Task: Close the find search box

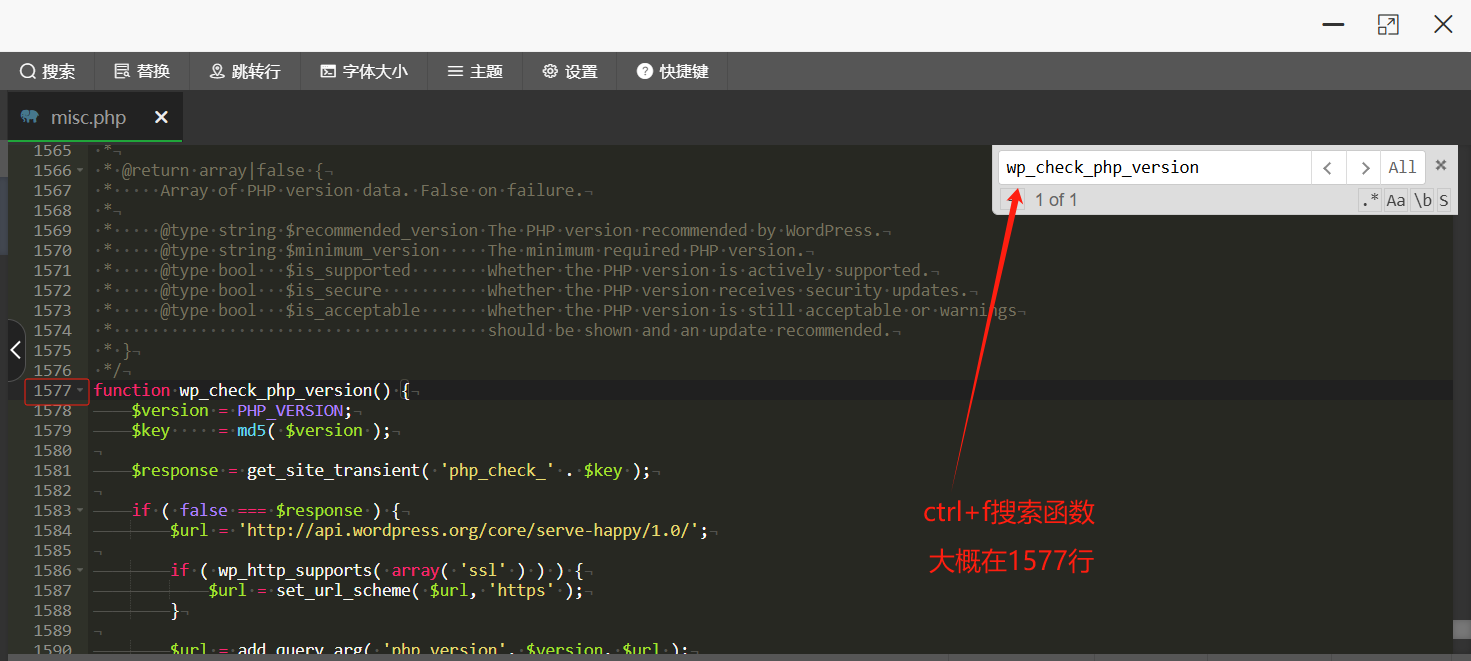Action: (x=1441, y=165)
